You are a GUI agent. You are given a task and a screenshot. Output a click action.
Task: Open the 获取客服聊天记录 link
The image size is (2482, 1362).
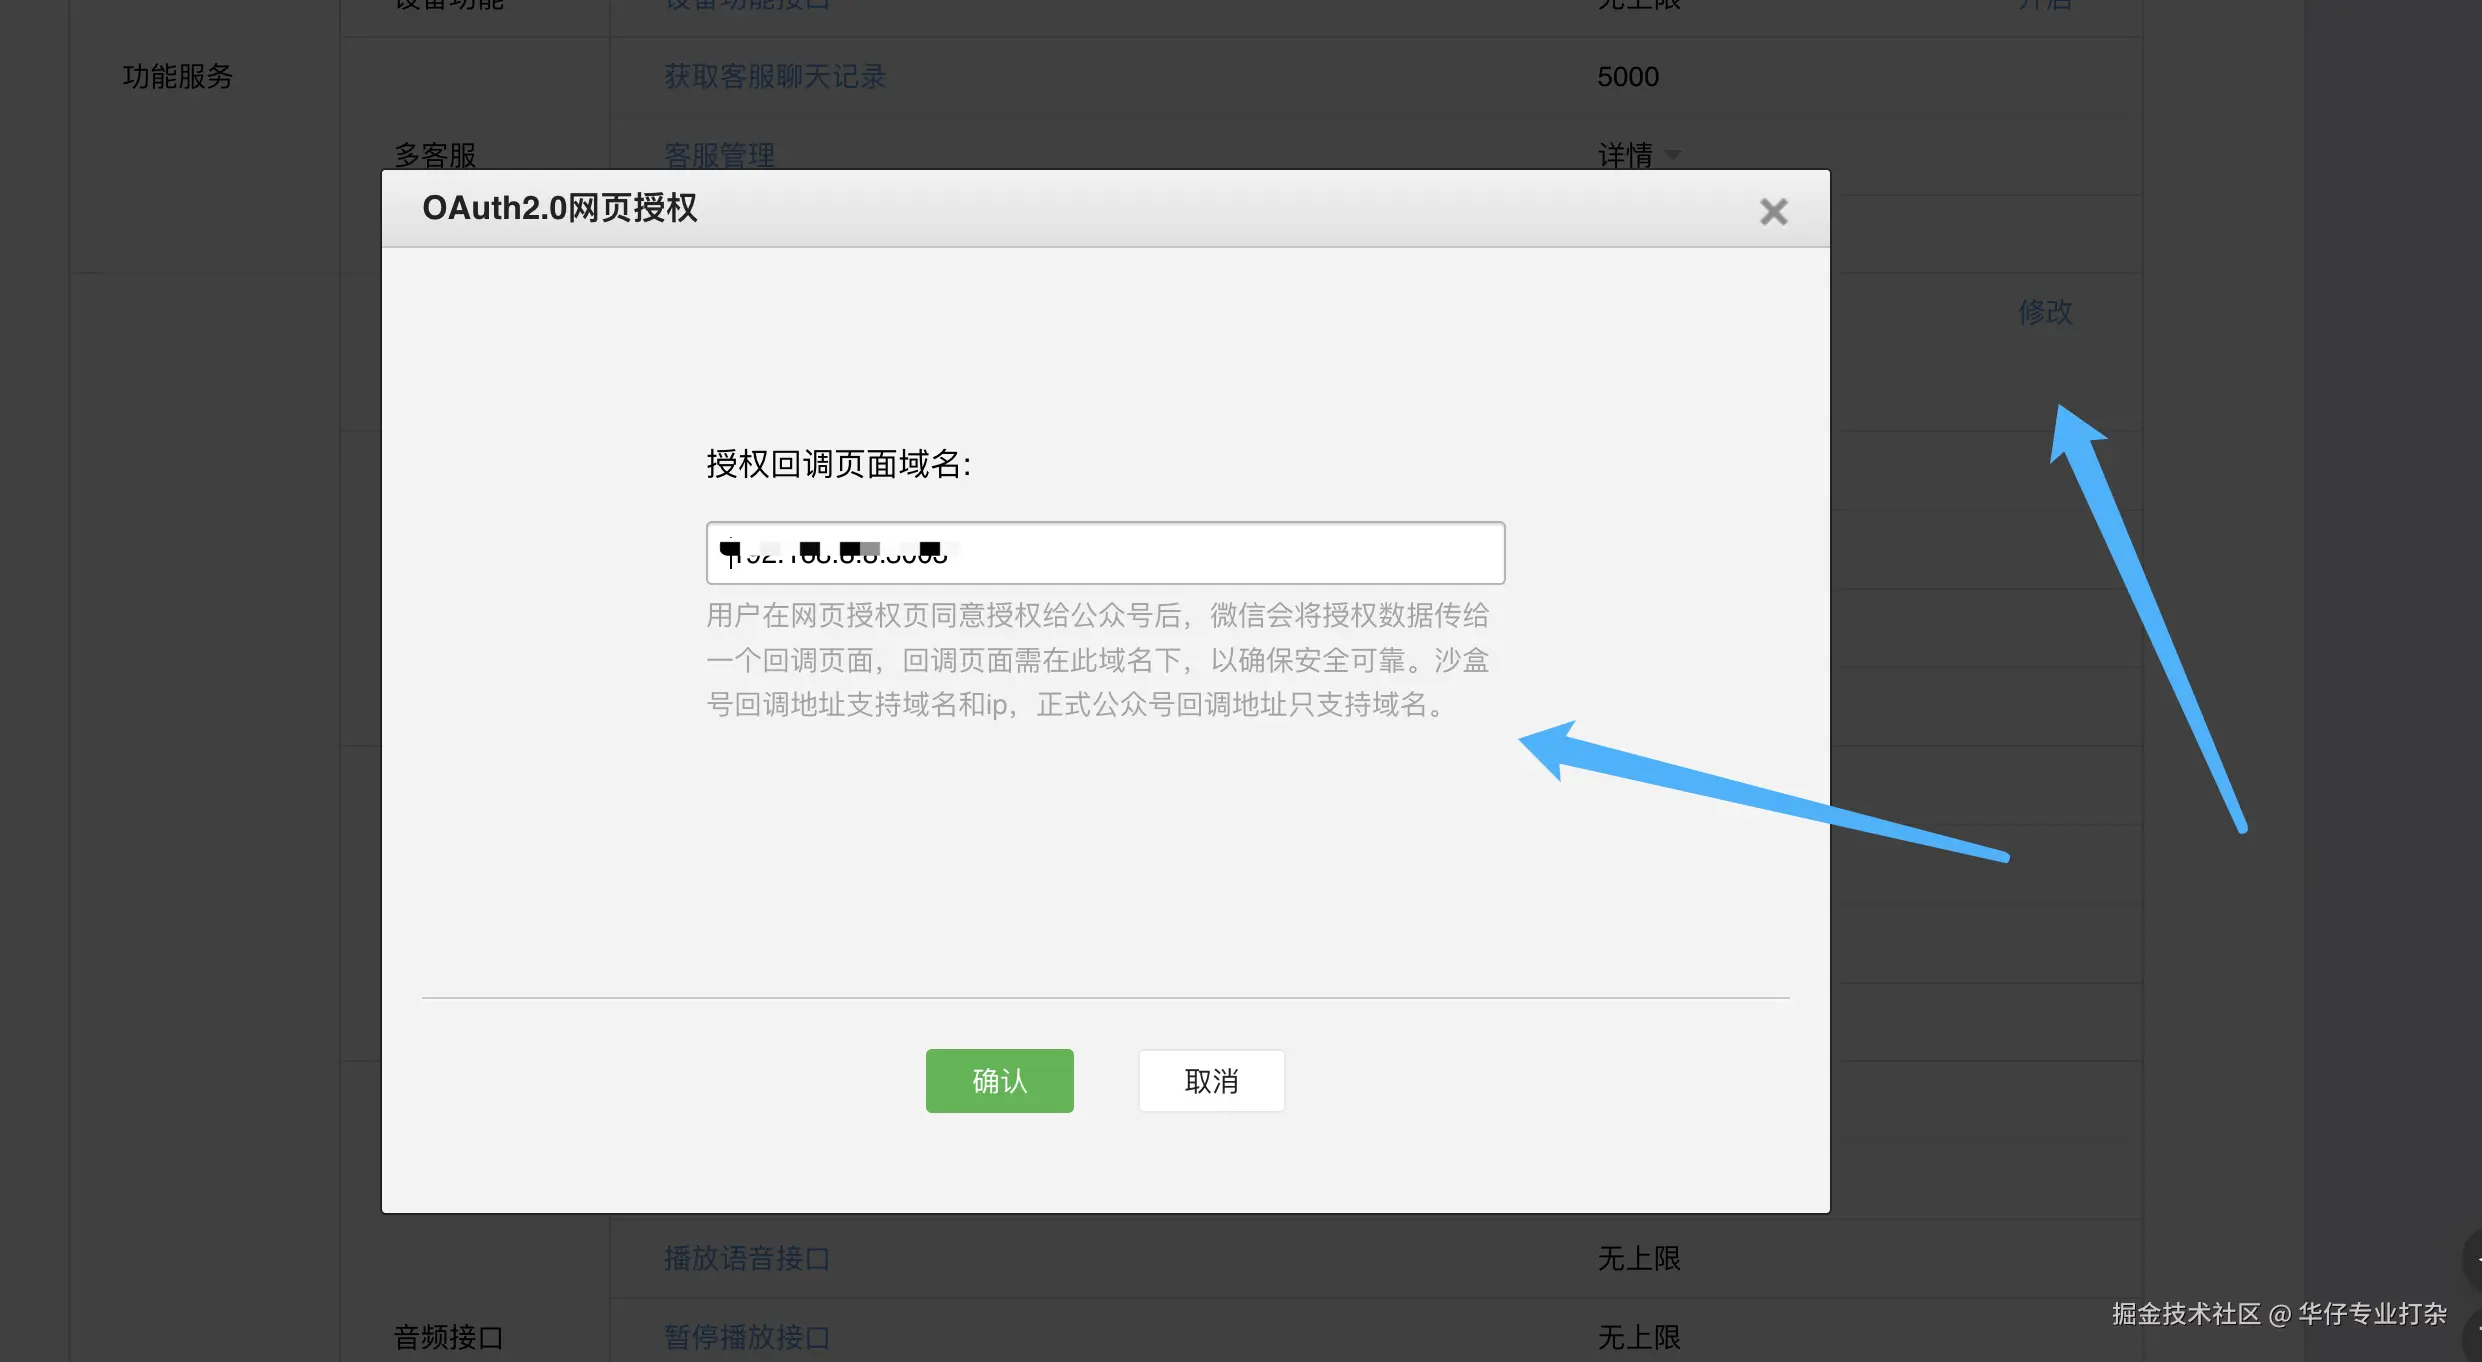tap(775, 77)
